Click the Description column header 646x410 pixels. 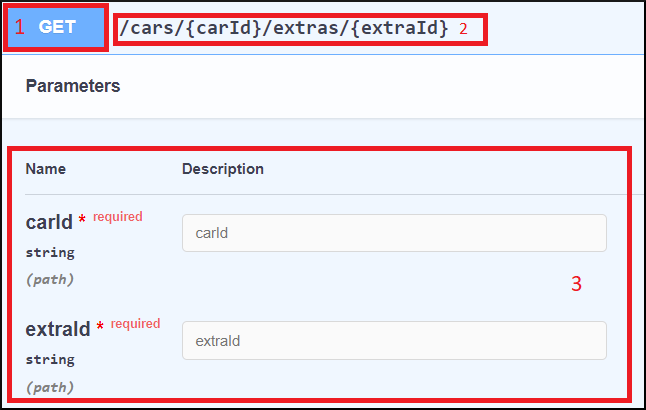click(223, 169)
